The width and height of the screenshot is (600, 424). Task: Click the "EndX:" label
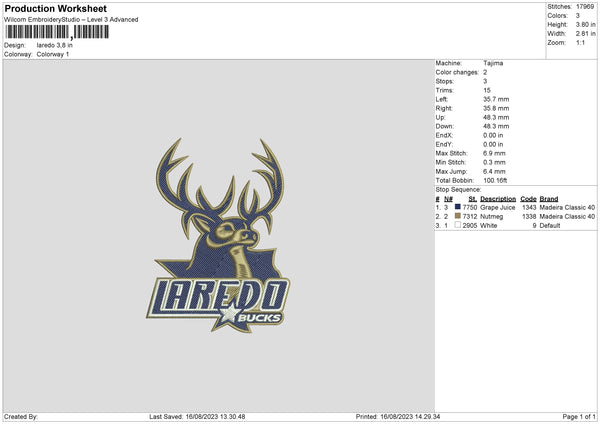444,135
